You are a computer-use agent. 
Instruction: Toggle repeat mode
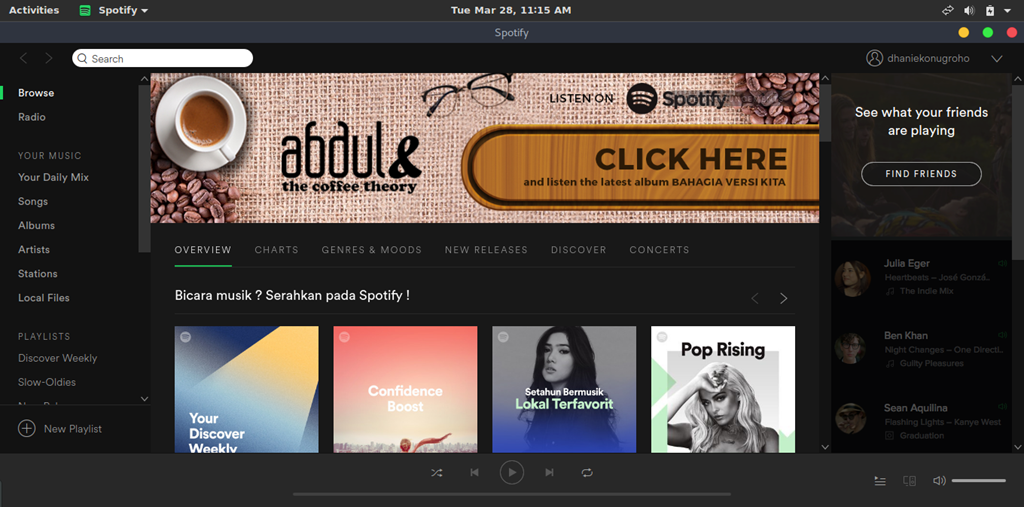tap(587, 472)
